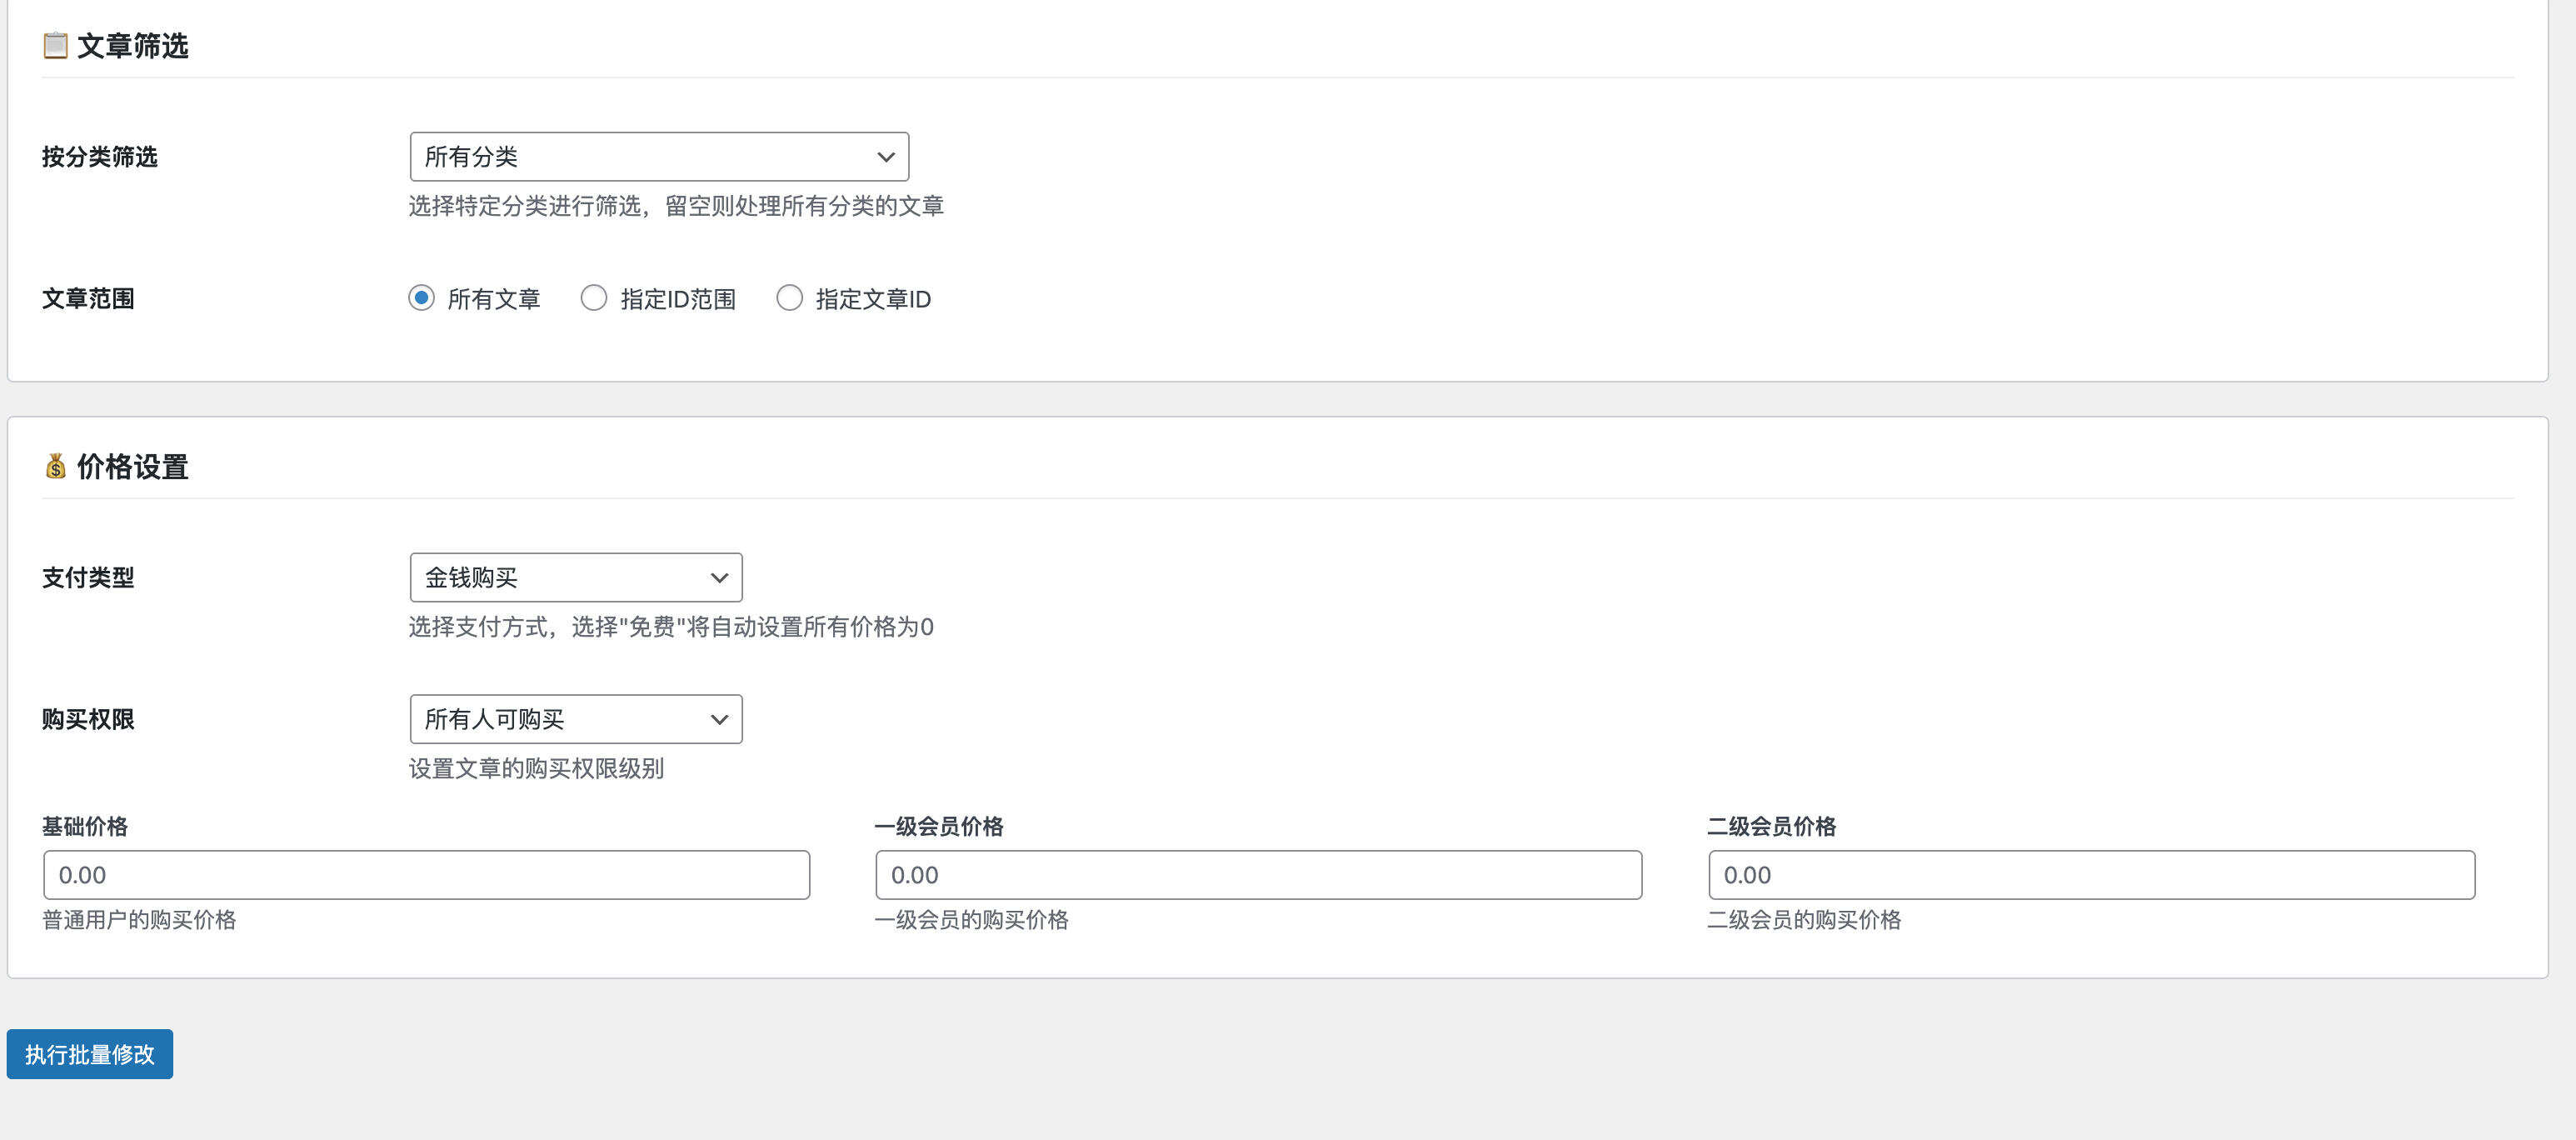Click the 按分类筛选 field label
2576x1140 pixels.
click(x=99, y=156)
